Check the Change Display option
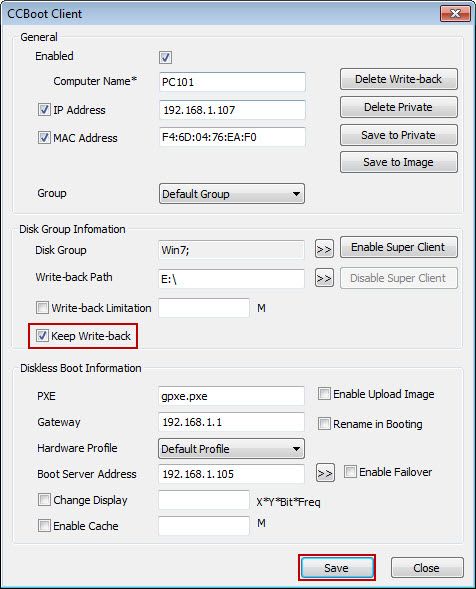 pyautogui.click(x=44, y=500)
